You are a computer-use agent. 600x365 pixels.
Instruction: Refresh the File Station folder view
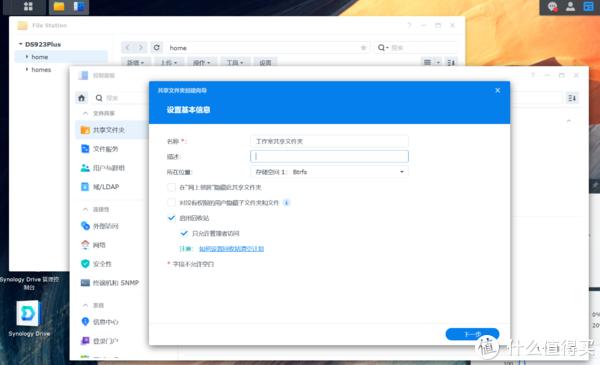coord(157,47)
